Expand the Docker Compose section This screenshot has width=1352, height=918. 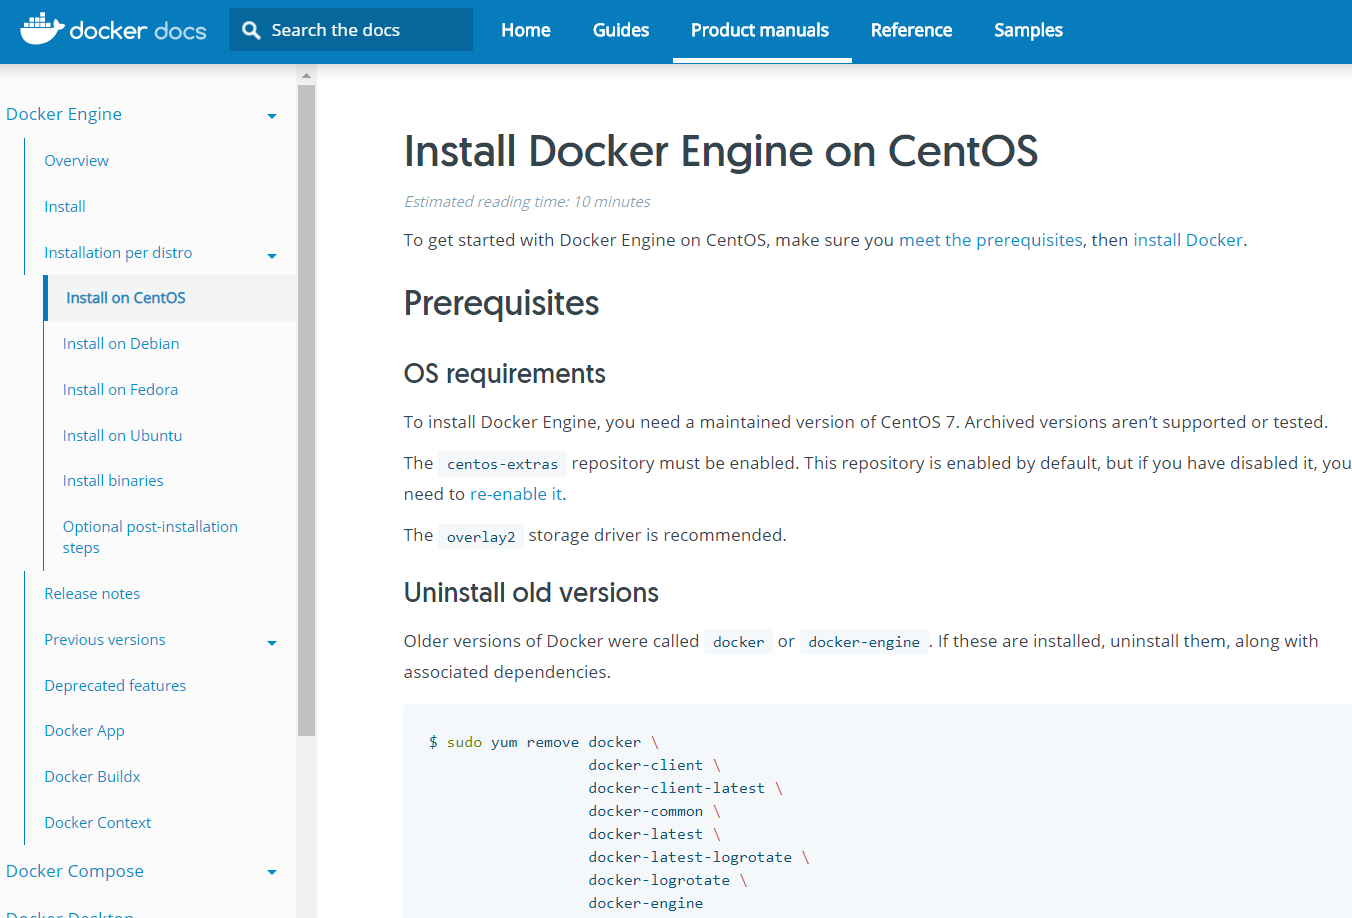[272, 873]
